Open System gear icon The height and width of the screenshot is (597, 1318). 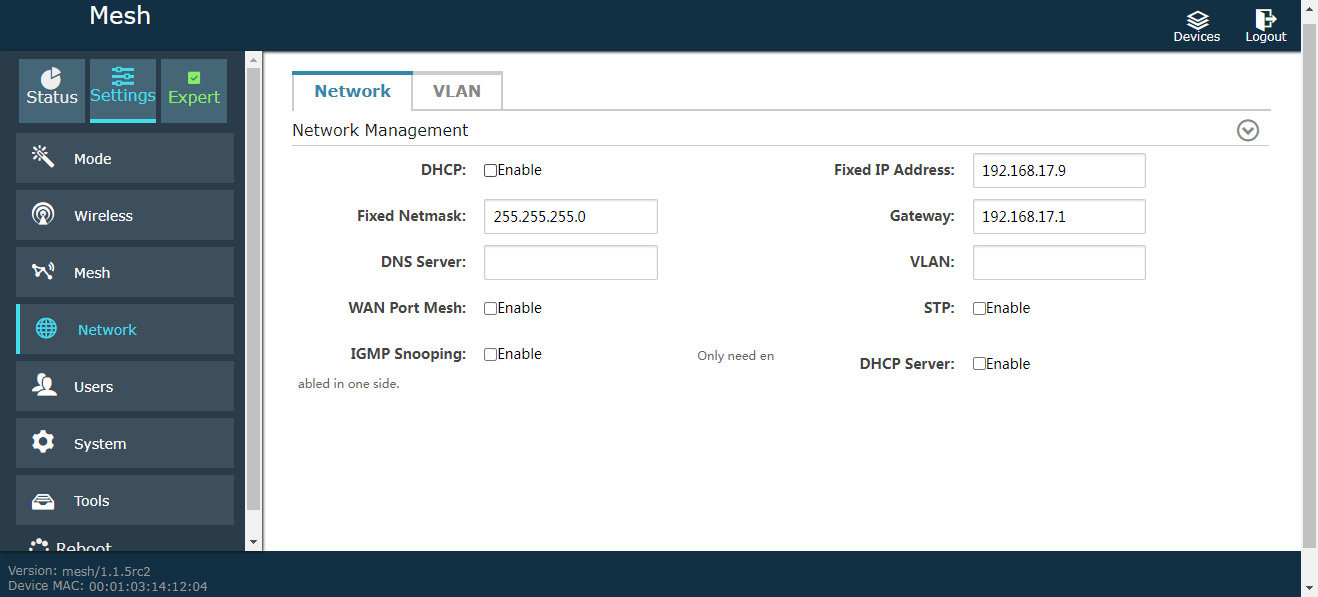(43, 442)
